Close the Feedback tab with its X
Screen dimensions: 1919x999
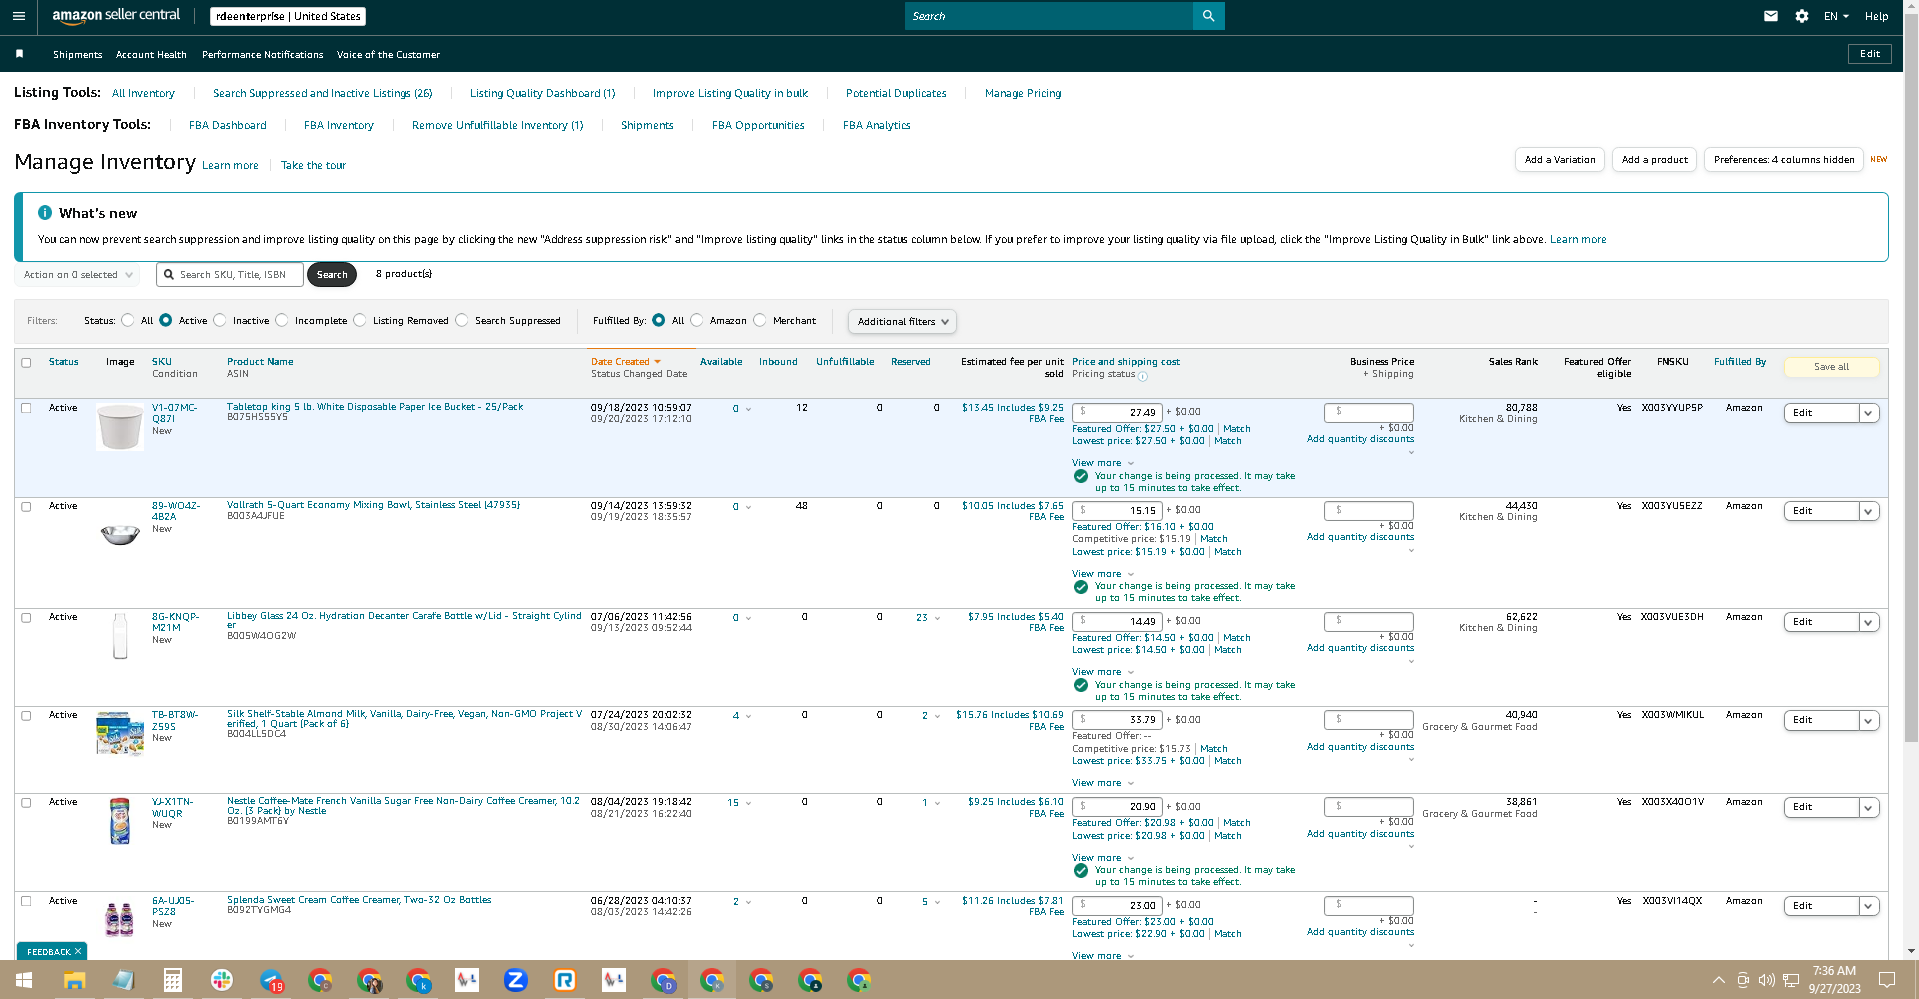coord(78,951)
